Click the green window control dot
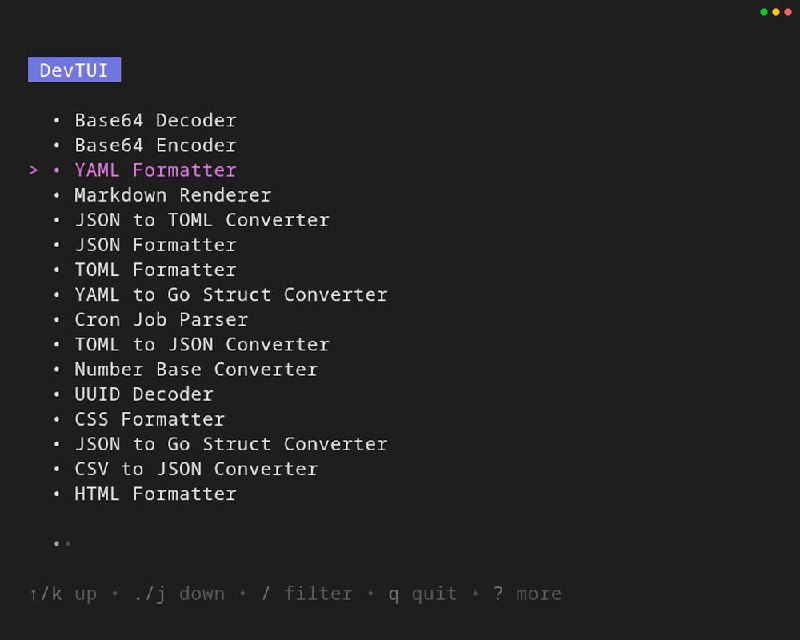Image resolution: width=800 pixels, height=640 pixels. point(764,12)
